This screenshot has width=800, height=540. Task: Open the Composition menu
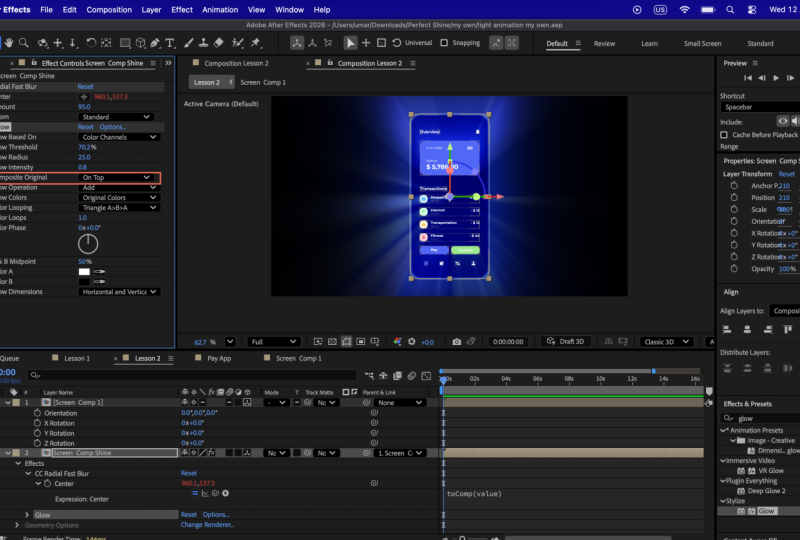[x=109, y=10]
